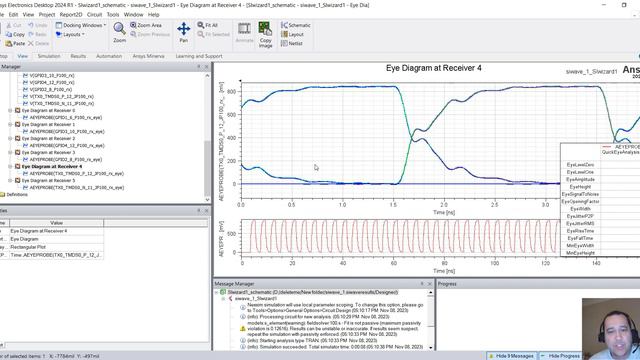640x360 pixels.
Task: Switch to Learning and Support tab
Action: pyautogui.click(x=199, y=56)
